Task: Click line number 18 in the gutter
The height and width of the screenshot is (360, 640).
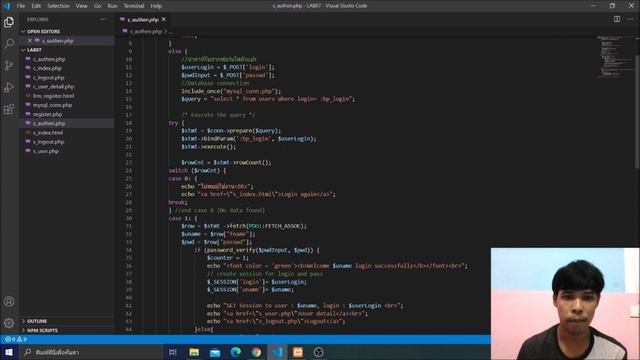Action: [129, 123]
